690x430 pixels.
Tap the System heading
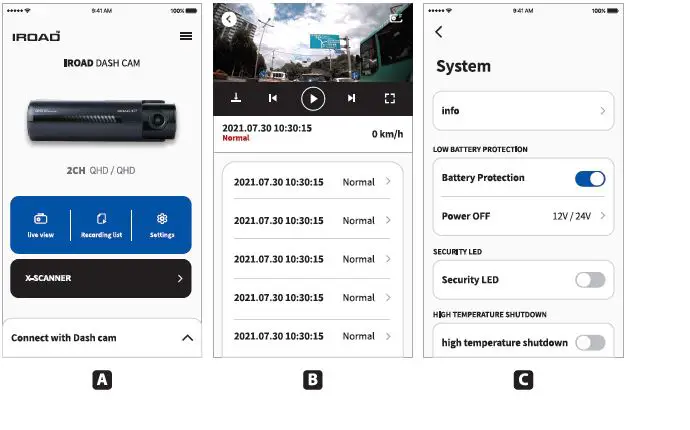pyautogui.click(x=463, y=66)
